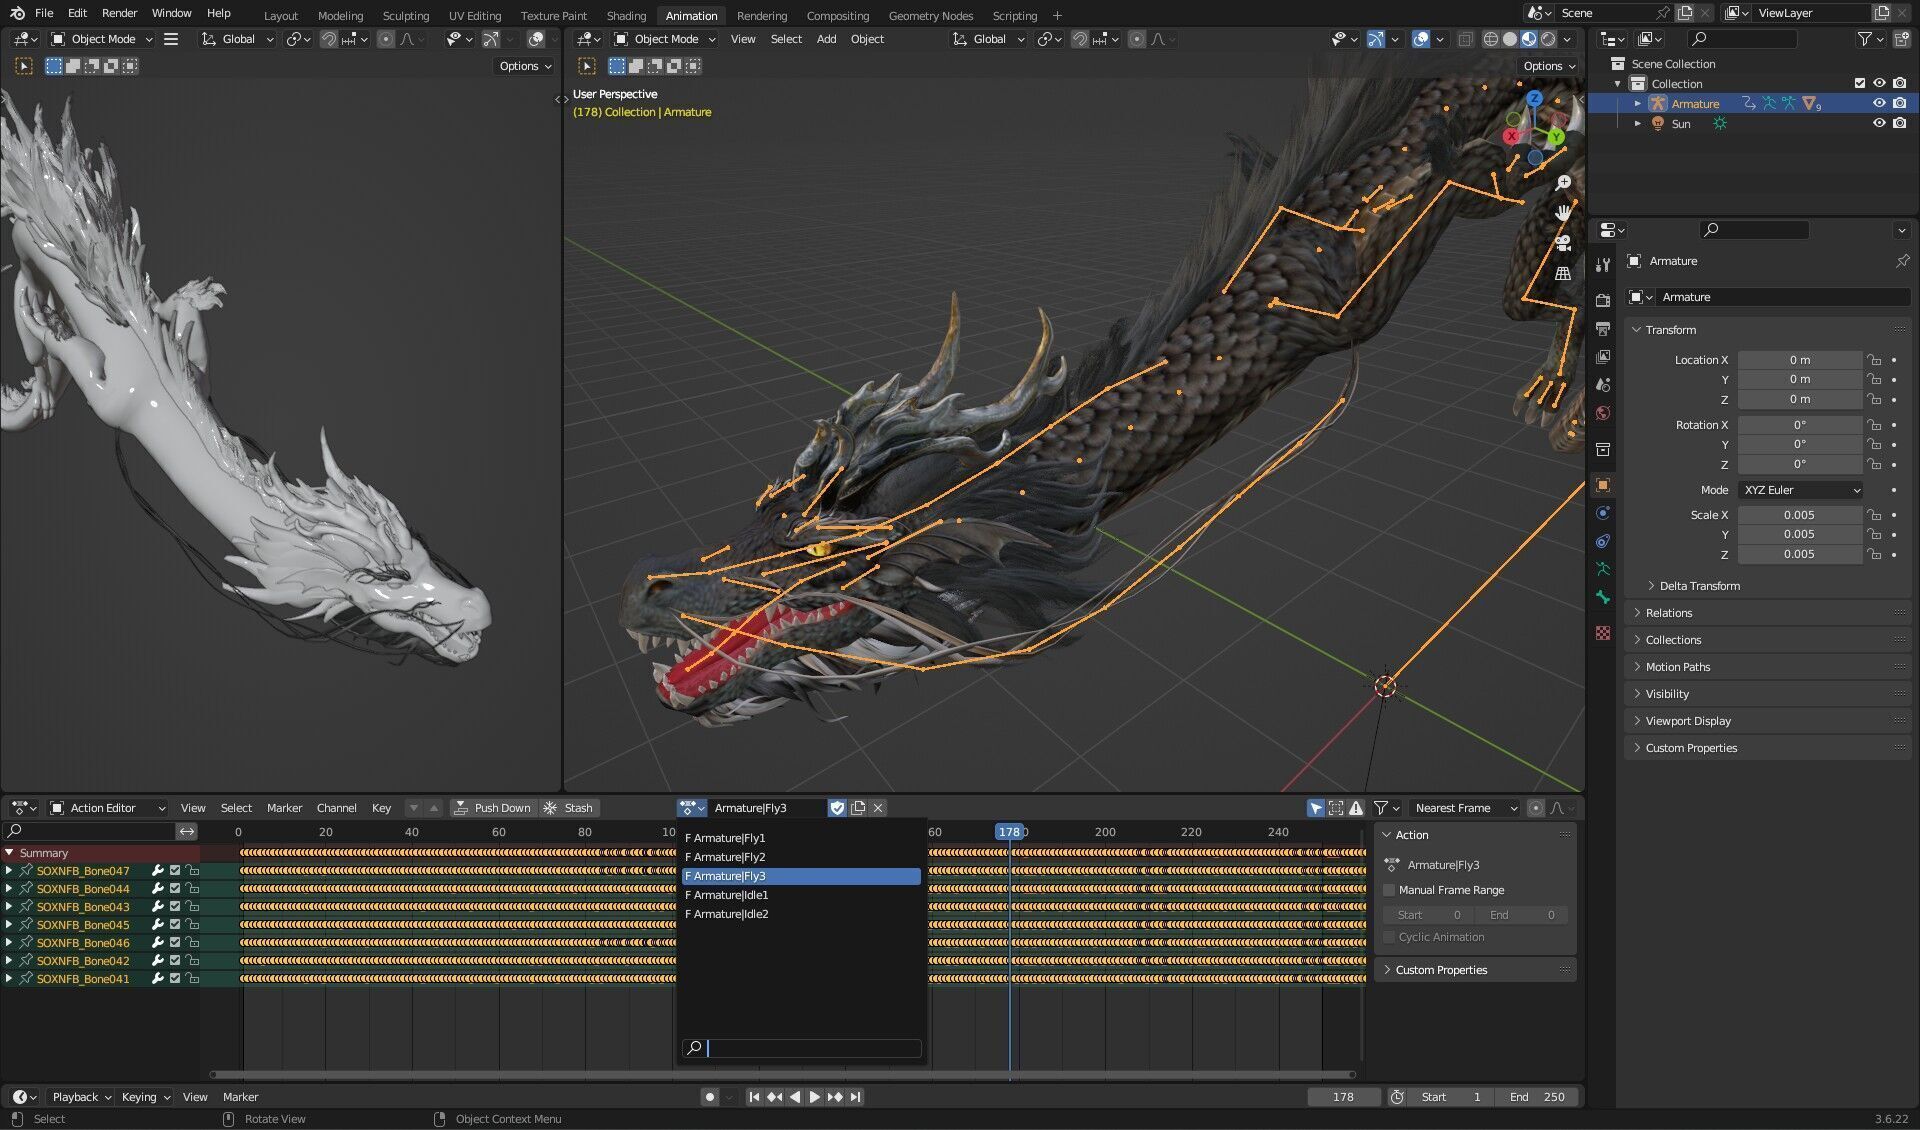Toggle fake user shield for Armature|Fly3
This screenshot has width=1920, height=1130.
point(837,808)
